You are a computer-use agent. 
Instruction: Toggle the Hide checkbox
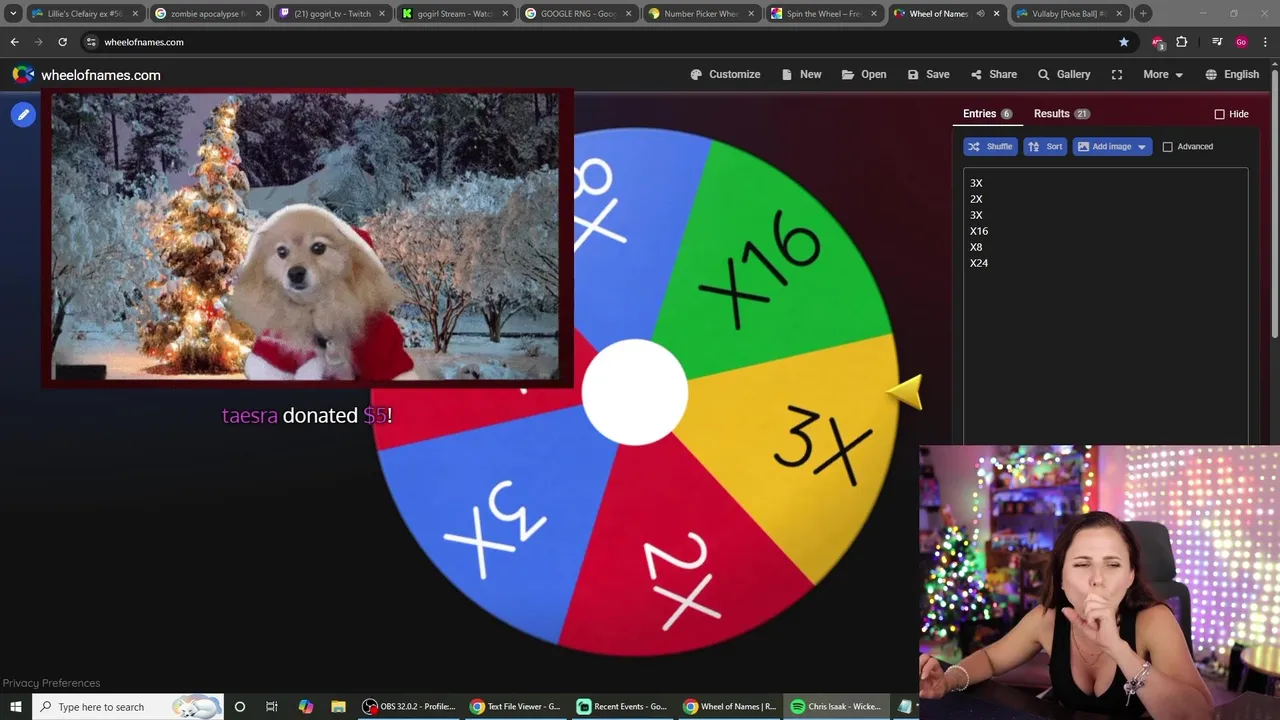click(1220, 114)
